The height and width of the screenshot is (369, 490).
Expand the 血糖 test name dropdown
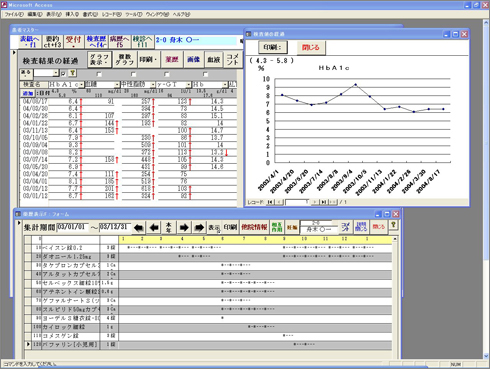click(x=117, y=85)
